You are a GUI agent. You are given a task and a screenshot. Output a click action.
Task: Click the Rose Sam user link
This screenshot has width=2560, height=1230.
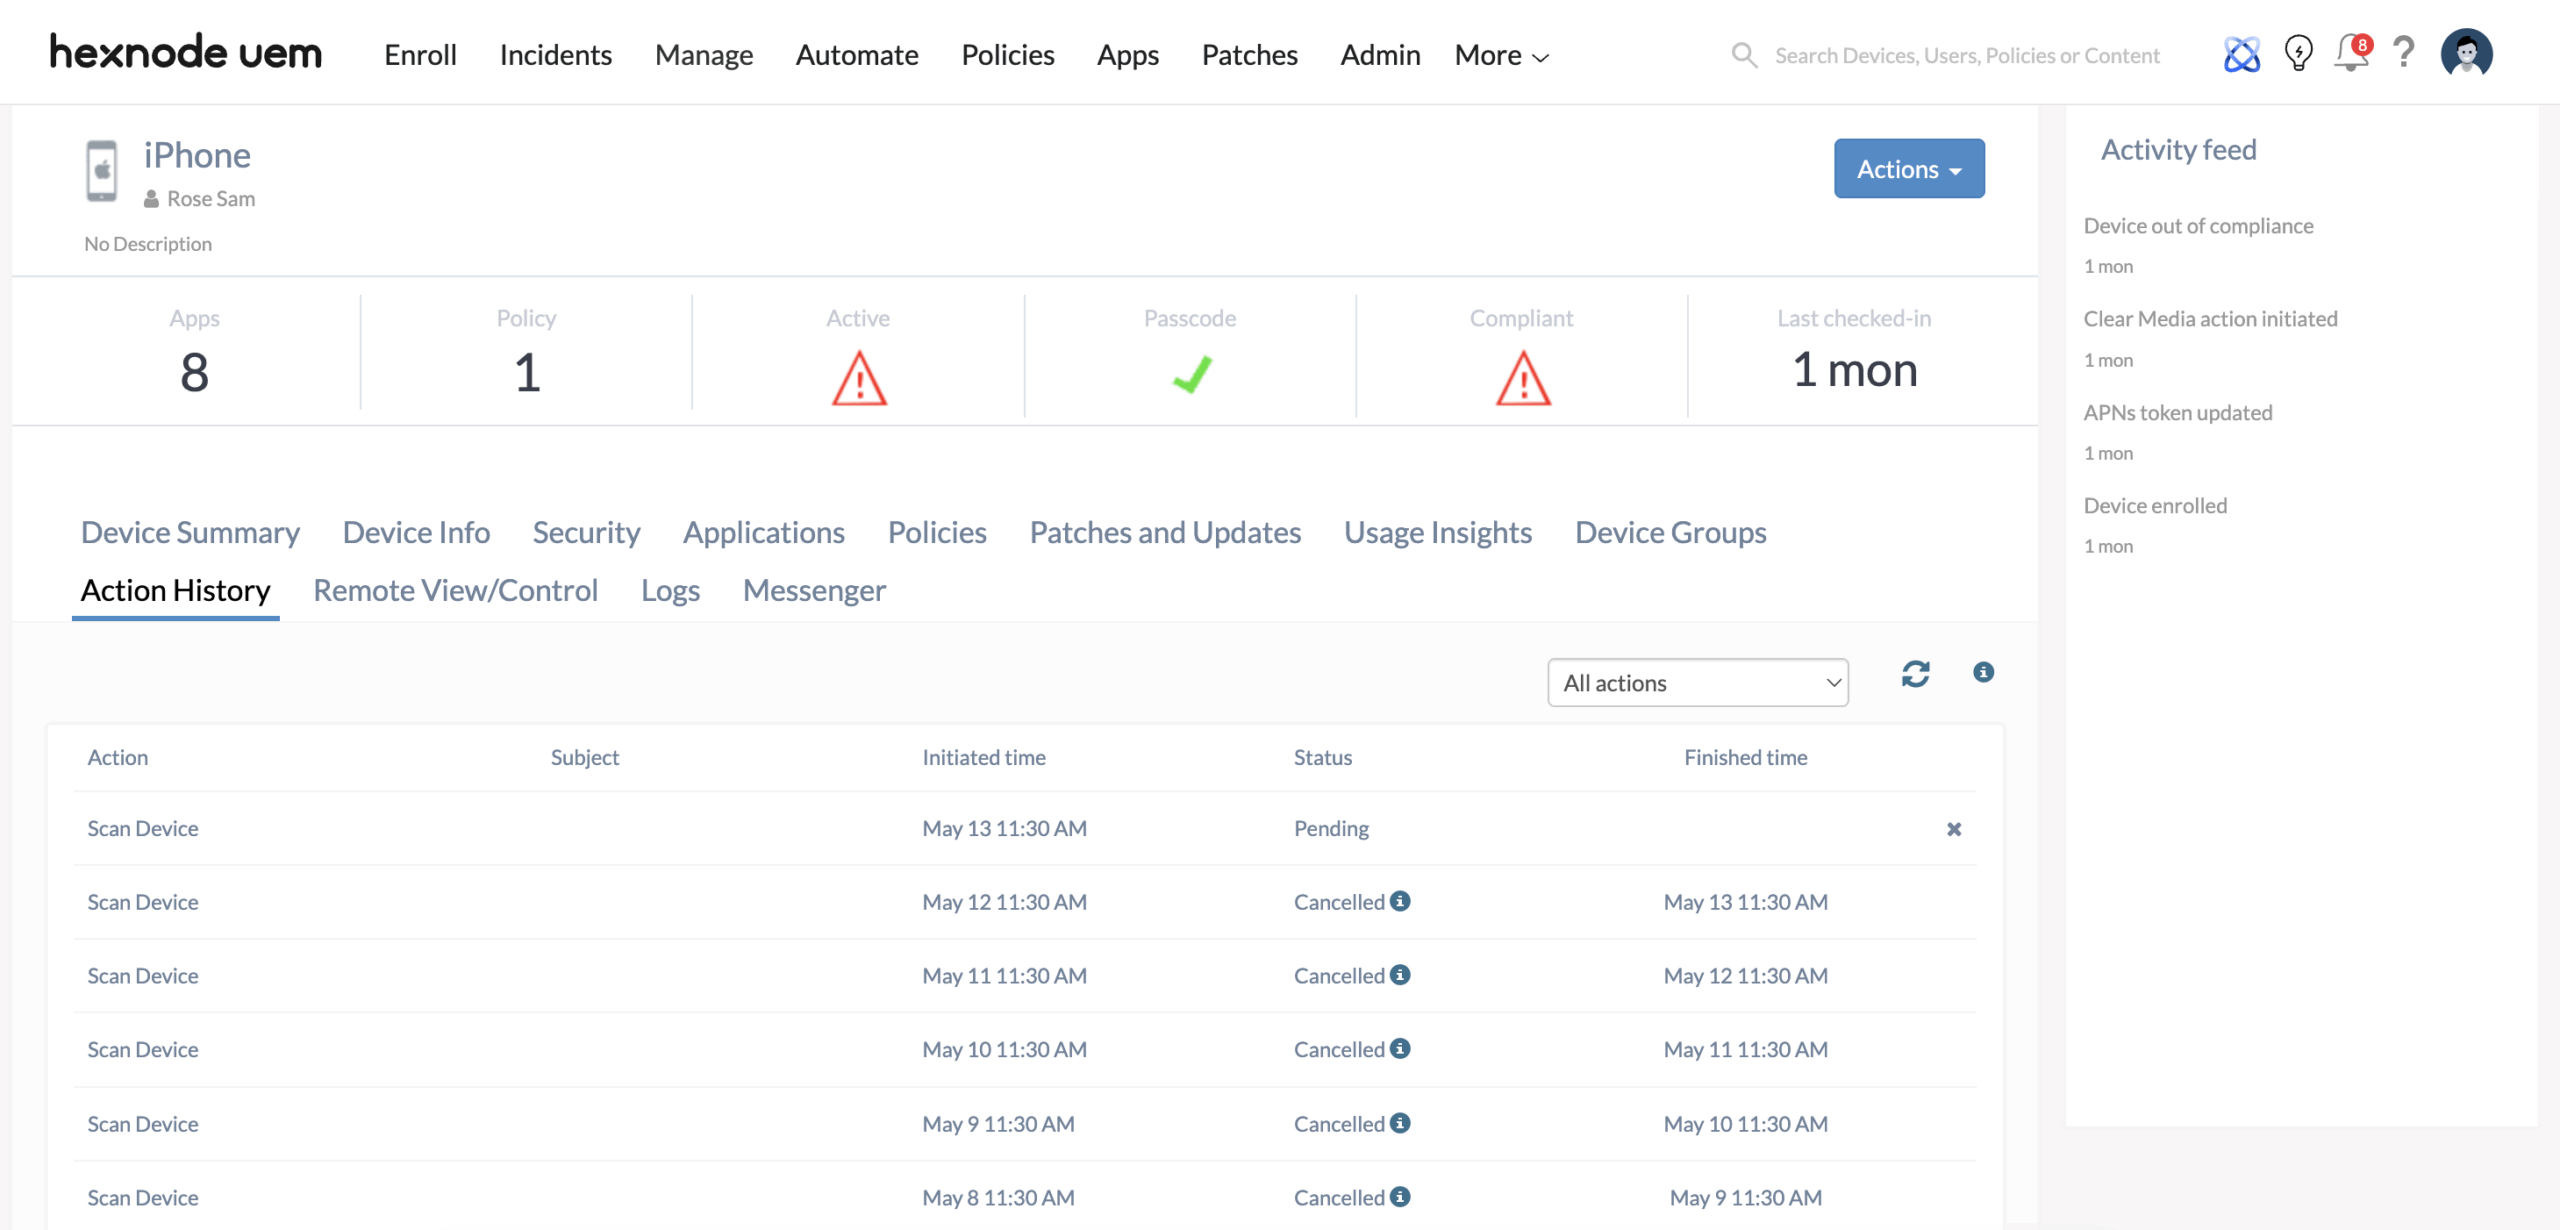(211, 199)
